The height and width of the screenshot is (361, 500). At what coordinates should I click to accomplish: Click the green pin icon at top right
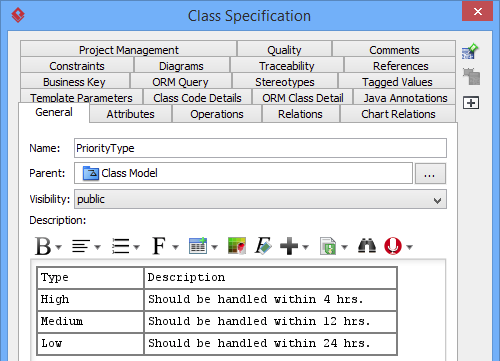coord(470,51)
